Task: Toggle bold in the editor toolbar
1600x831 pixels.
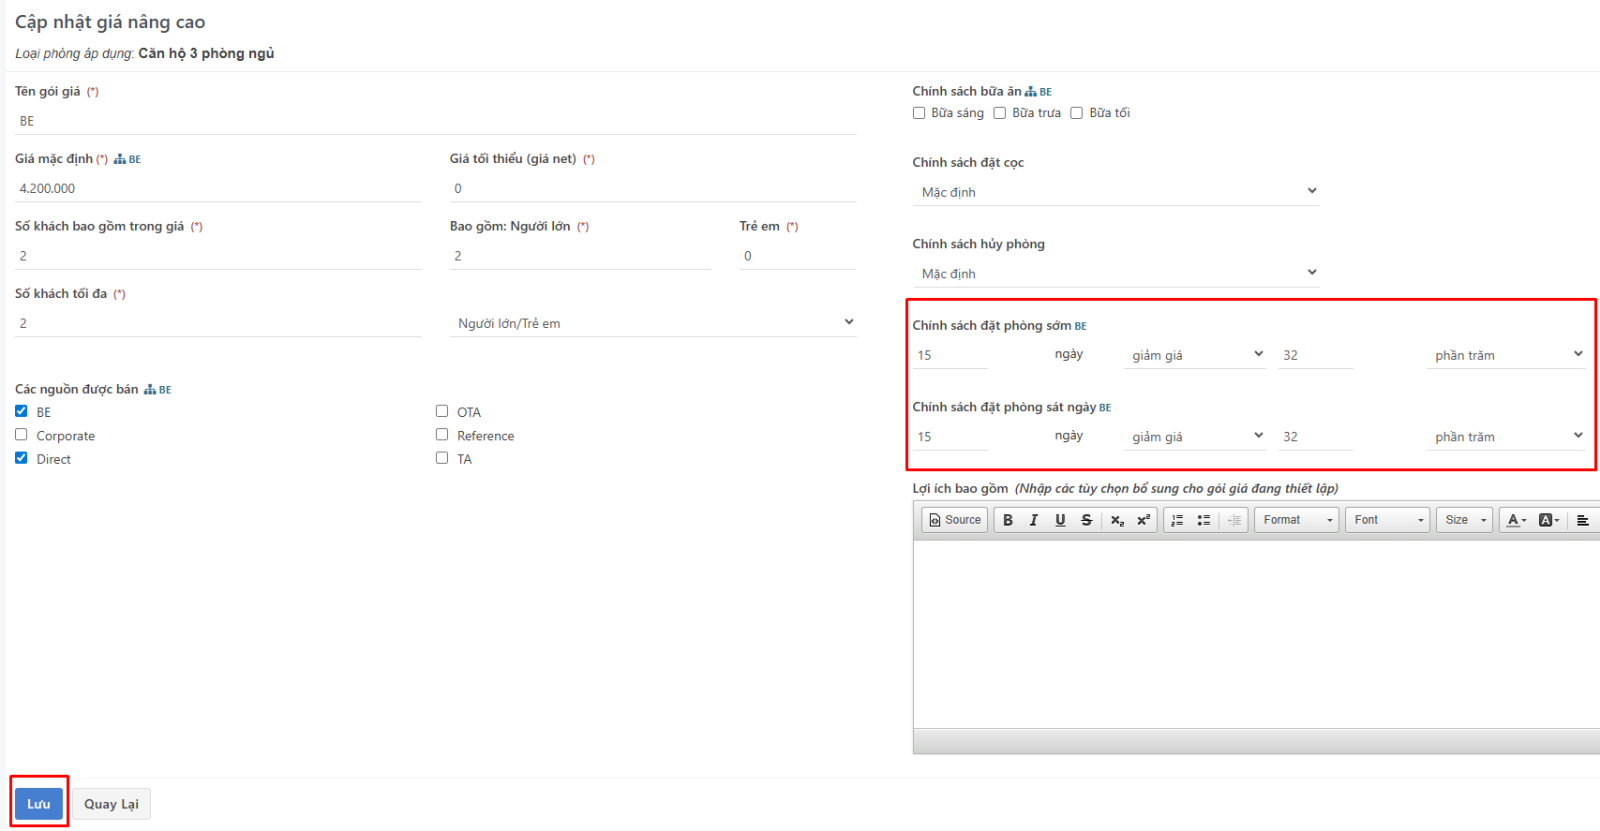Action: (1008, 520)
